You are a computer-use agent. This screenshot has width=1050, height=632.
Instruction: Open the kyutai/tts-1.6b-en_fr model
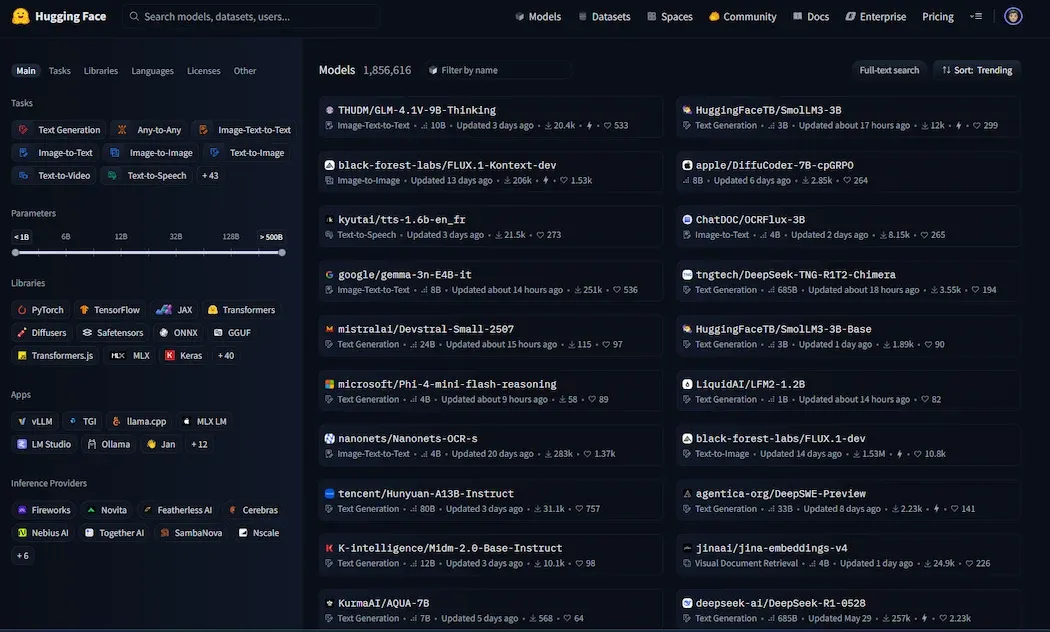[x=491, y=227]
